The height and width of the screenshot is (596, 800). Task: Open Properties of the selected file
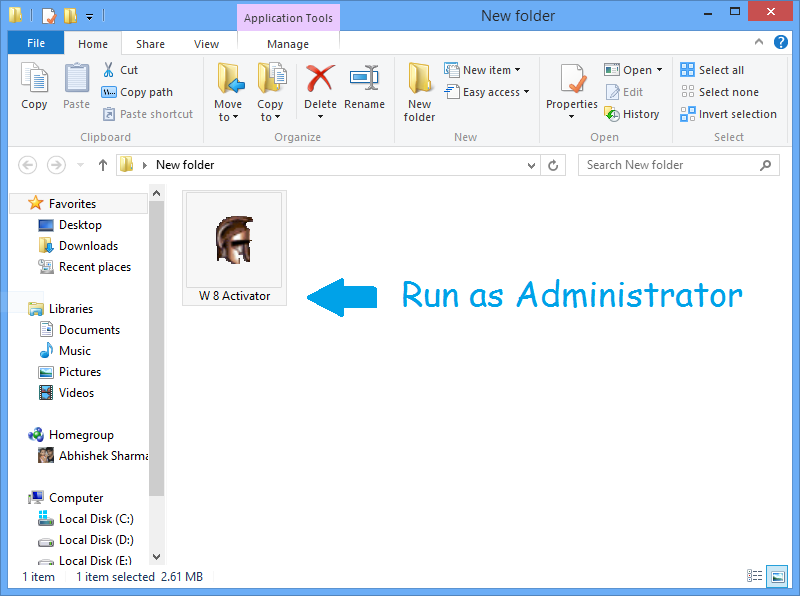point(572,85)
